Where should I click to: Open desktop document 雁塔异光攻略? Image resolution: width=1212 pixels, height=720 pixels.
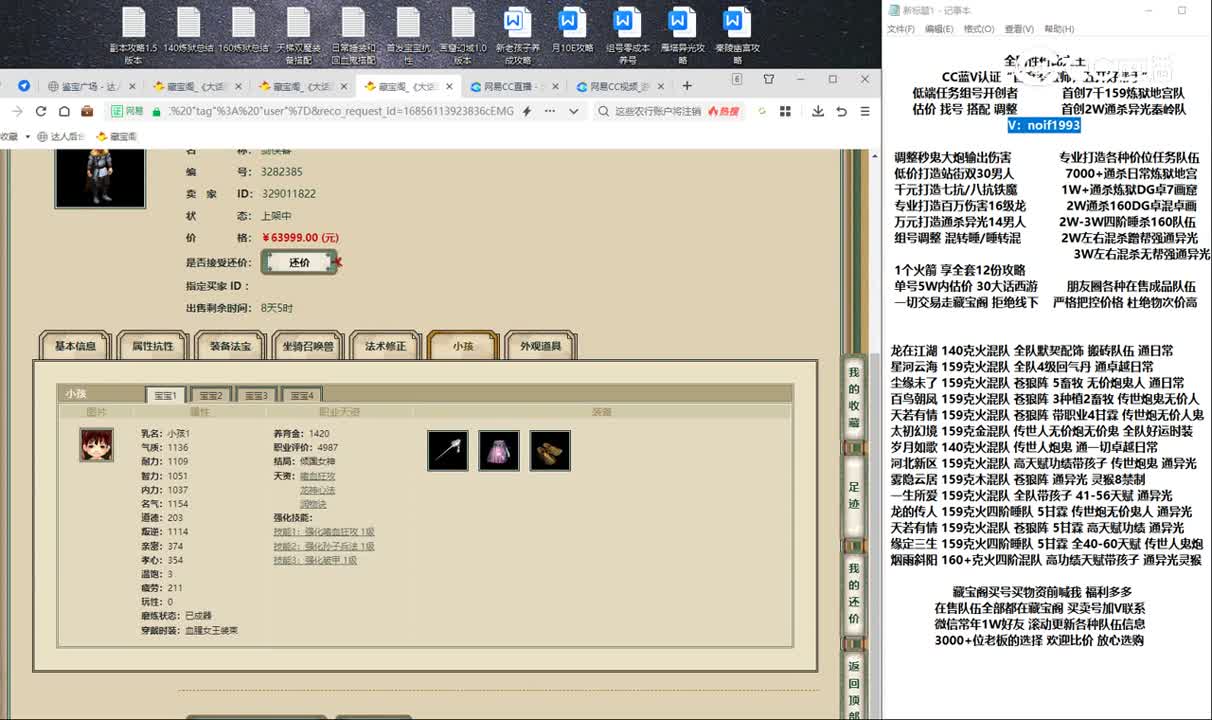[x=682, y=35]
